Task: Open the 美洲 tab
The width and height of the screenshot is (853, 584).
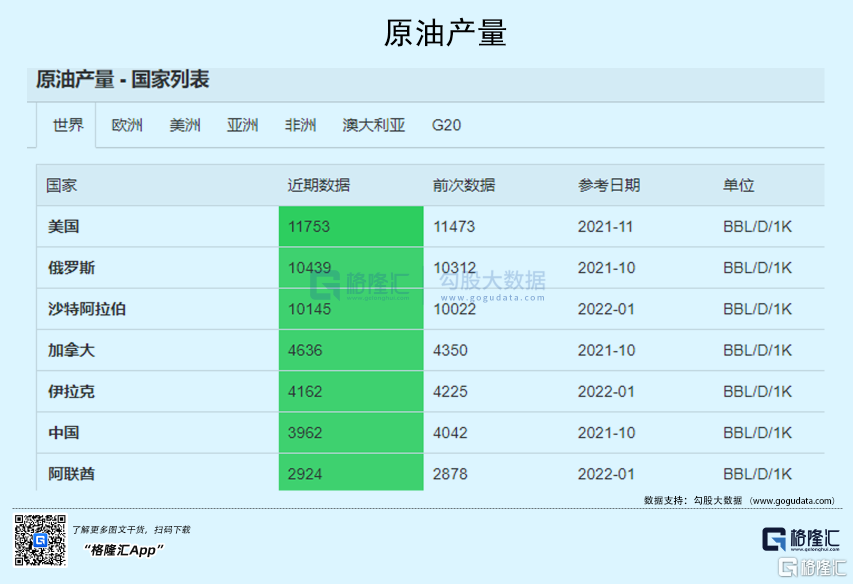Action: [185, 126]
